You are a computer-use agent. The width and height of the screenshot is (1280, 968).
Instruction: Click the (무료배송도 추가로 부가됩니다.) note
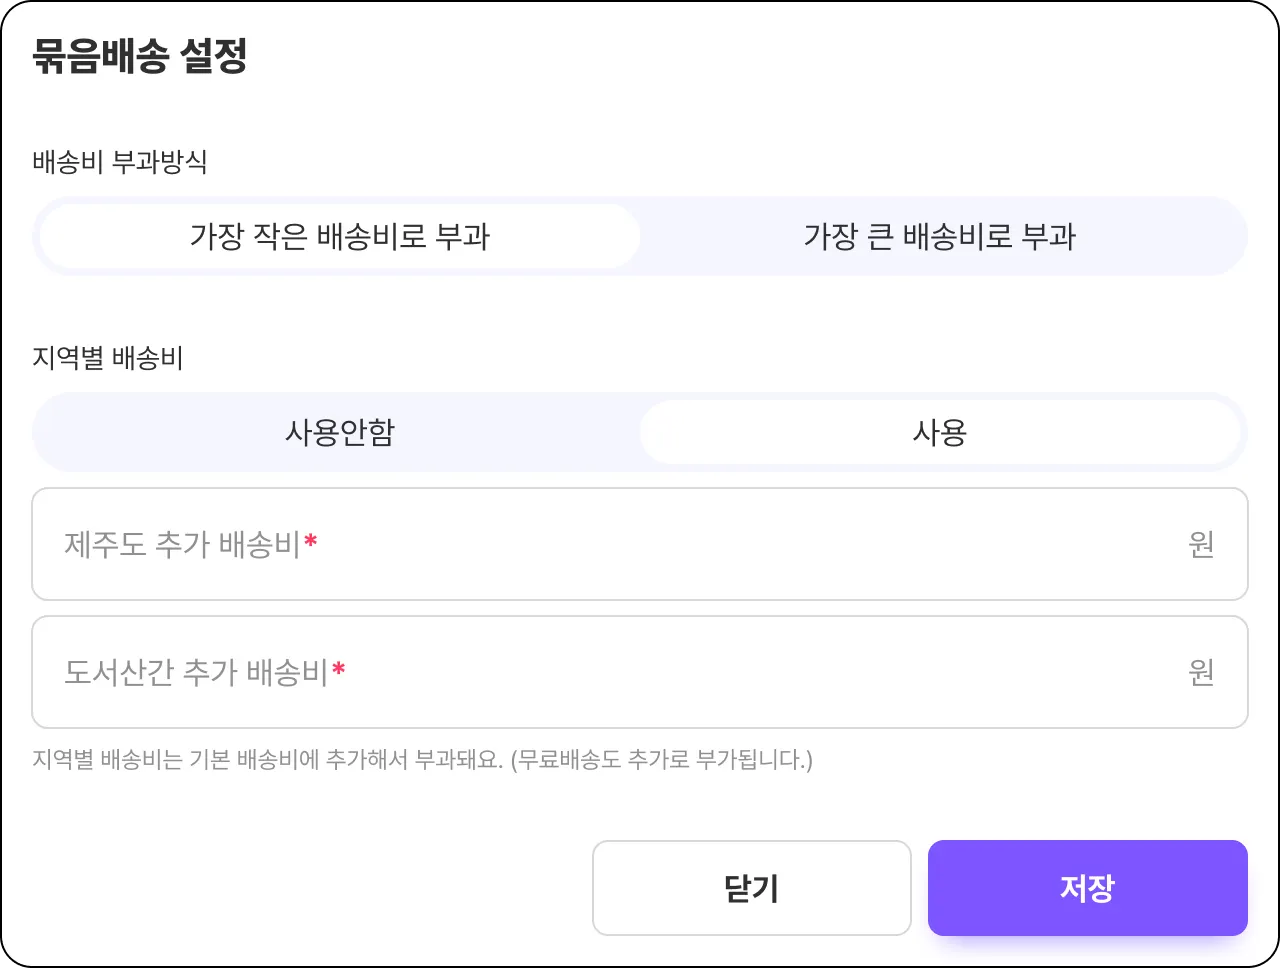point(661,760)
